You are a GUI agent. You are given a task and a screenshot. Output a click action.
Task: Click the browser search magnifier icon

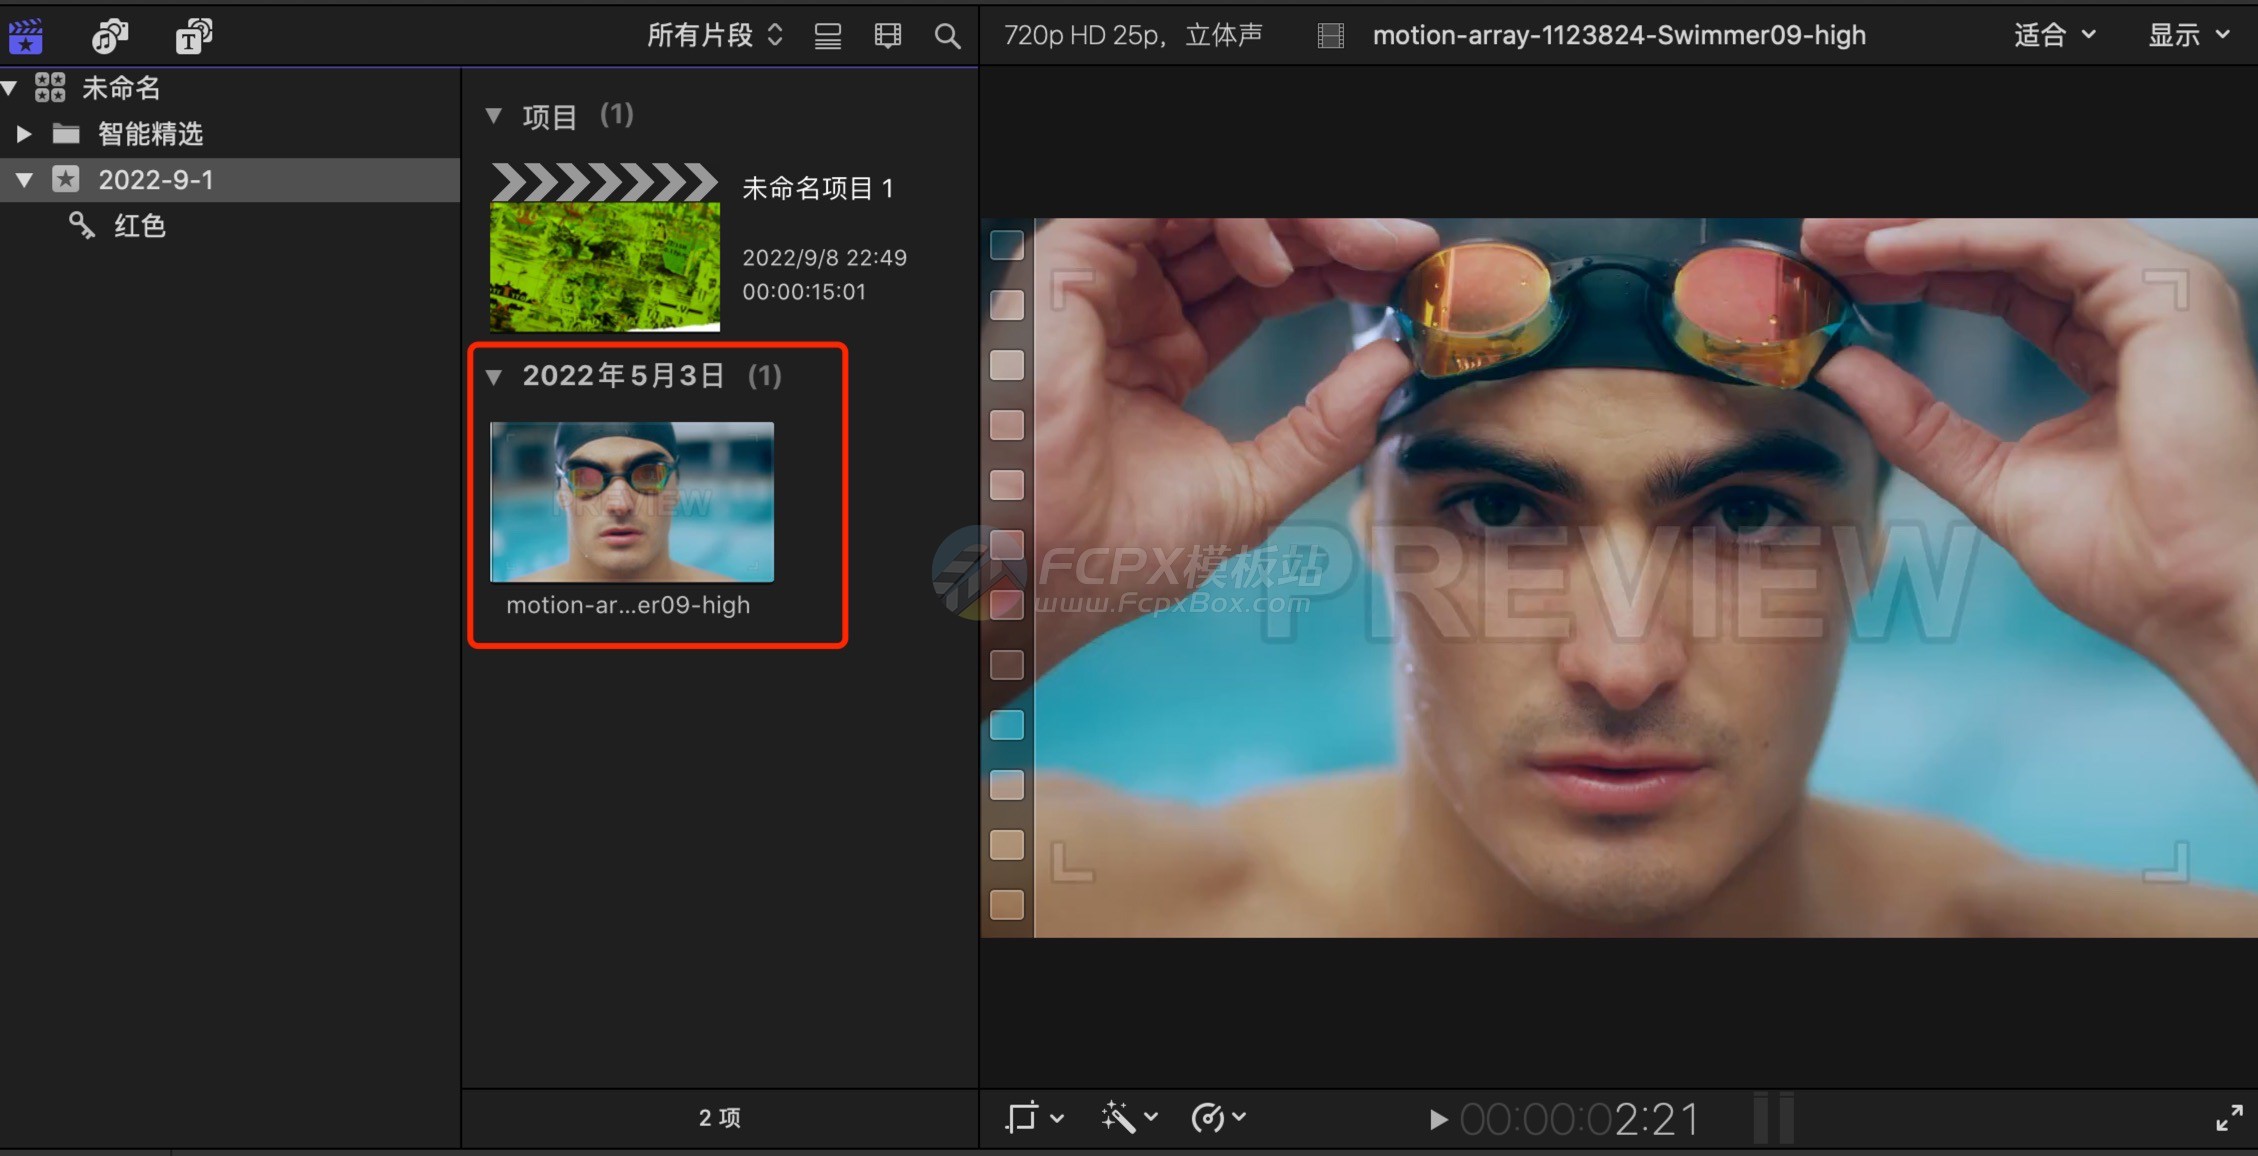click(947, 37)
